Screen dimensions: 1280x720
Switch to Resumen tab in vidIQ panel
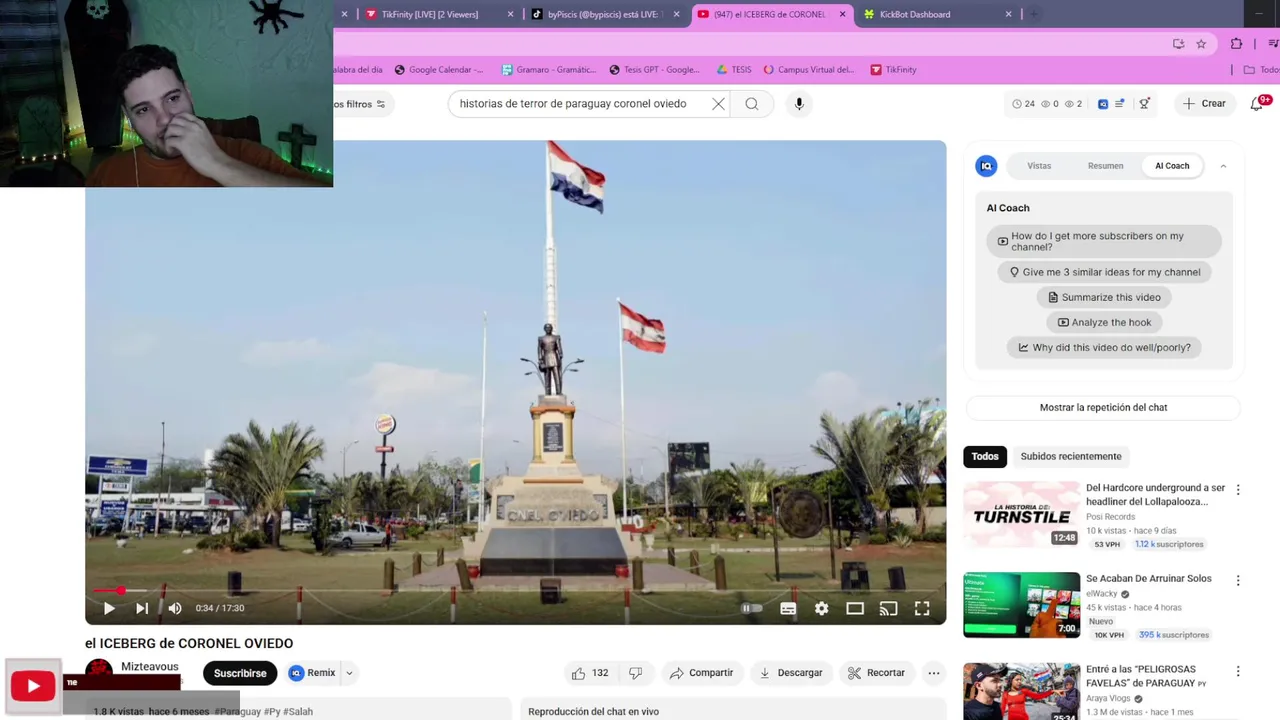pyautogui.click(x=1106, y=166)
